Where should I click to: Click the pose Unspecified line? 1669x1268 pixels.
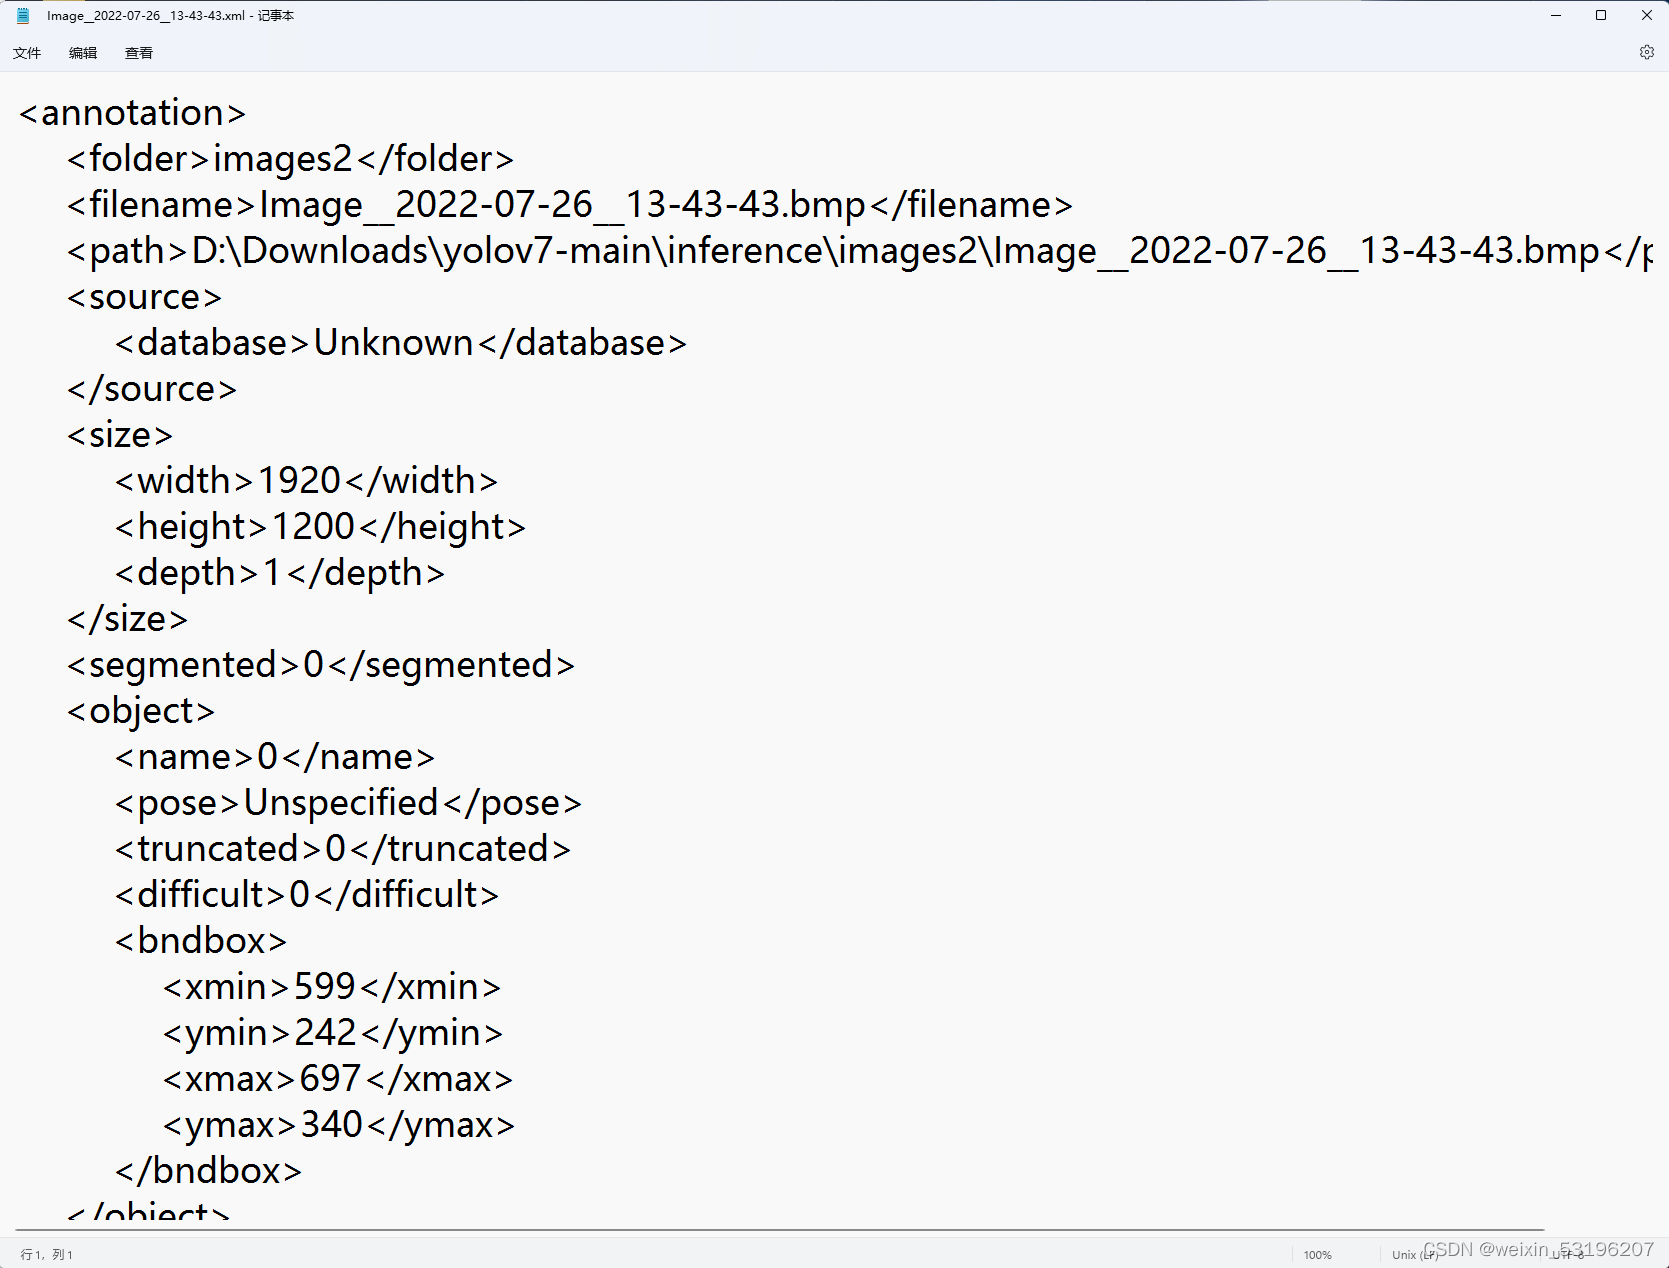[348, 803]
